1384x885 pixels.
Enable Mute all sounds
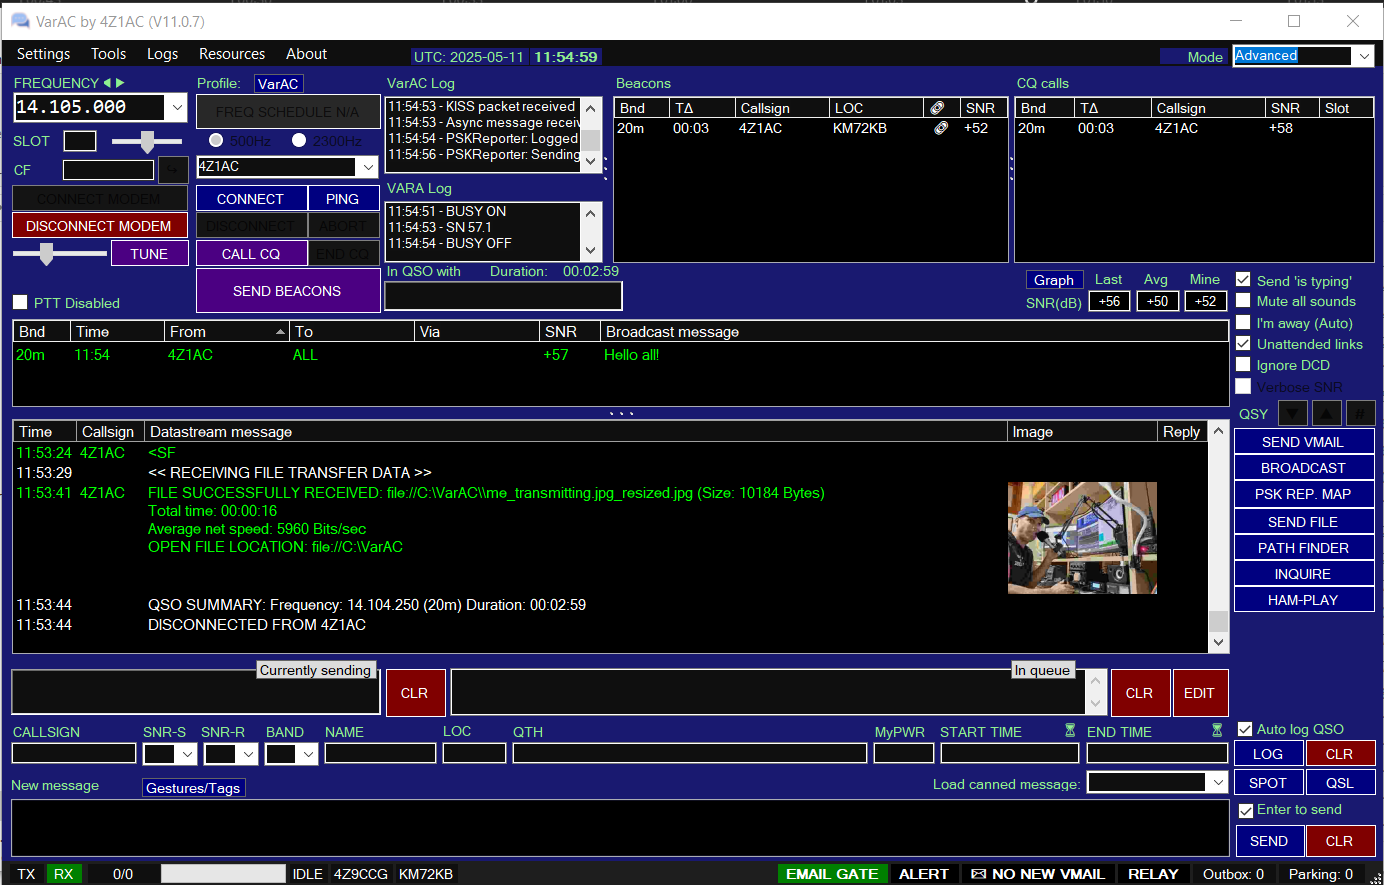point(1243,301)
